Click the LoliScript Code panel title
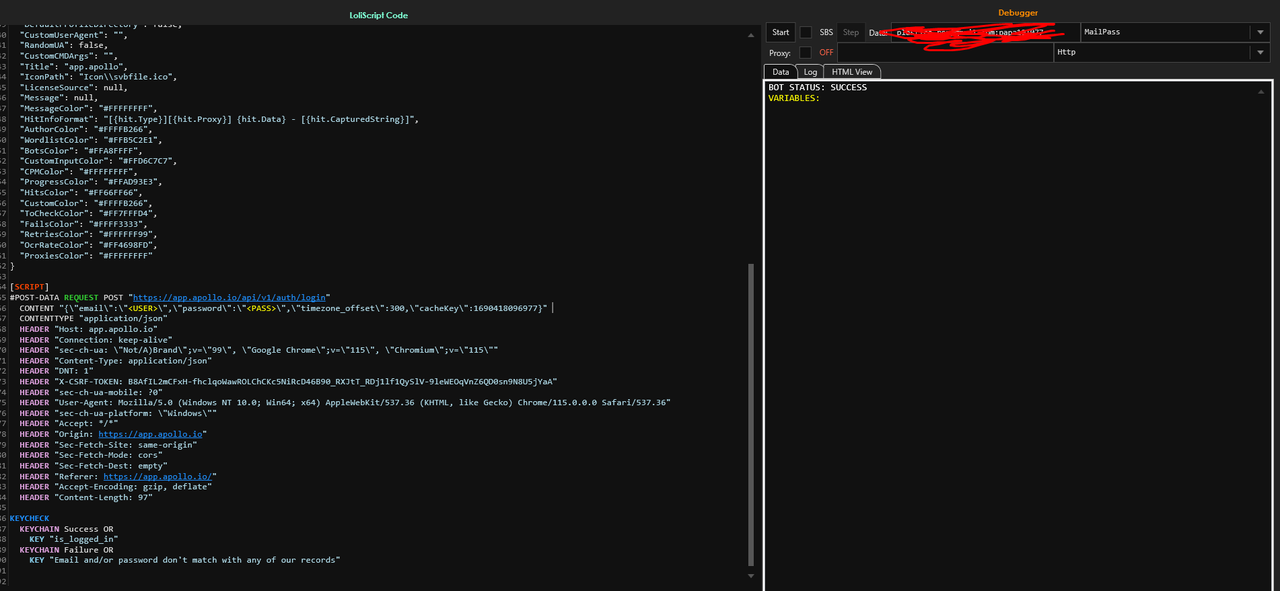Viewport: 1280px width, 591px height. [378, 15]
